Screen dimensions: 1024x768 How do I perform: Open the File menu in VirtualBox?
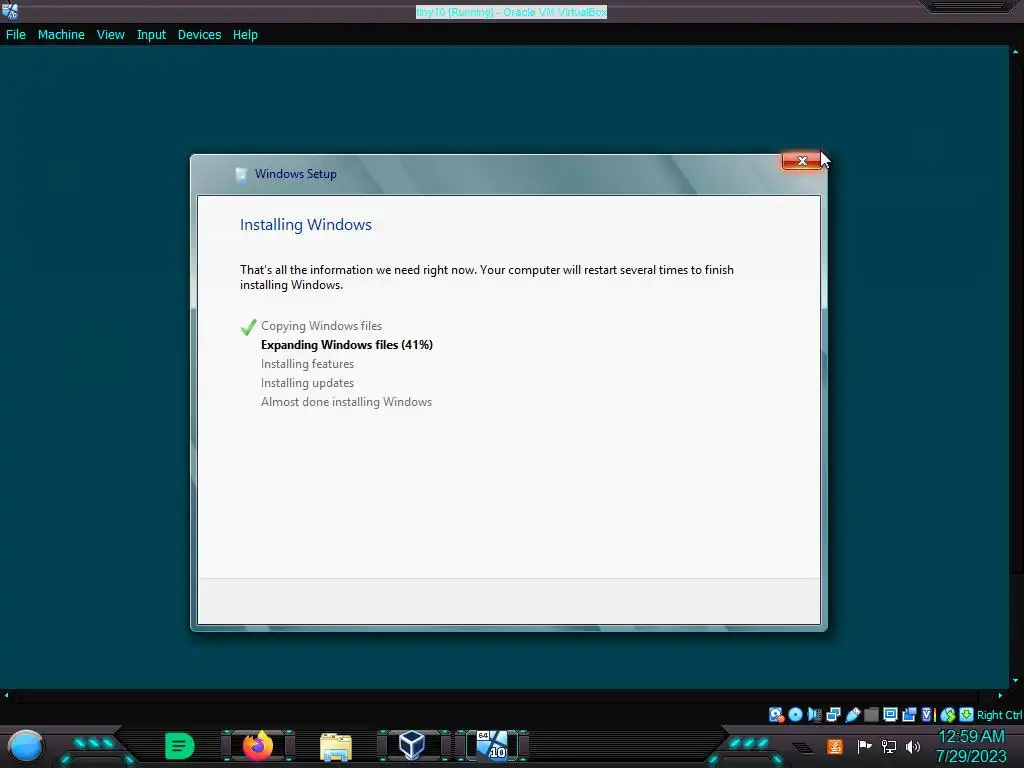click(16, 35)
